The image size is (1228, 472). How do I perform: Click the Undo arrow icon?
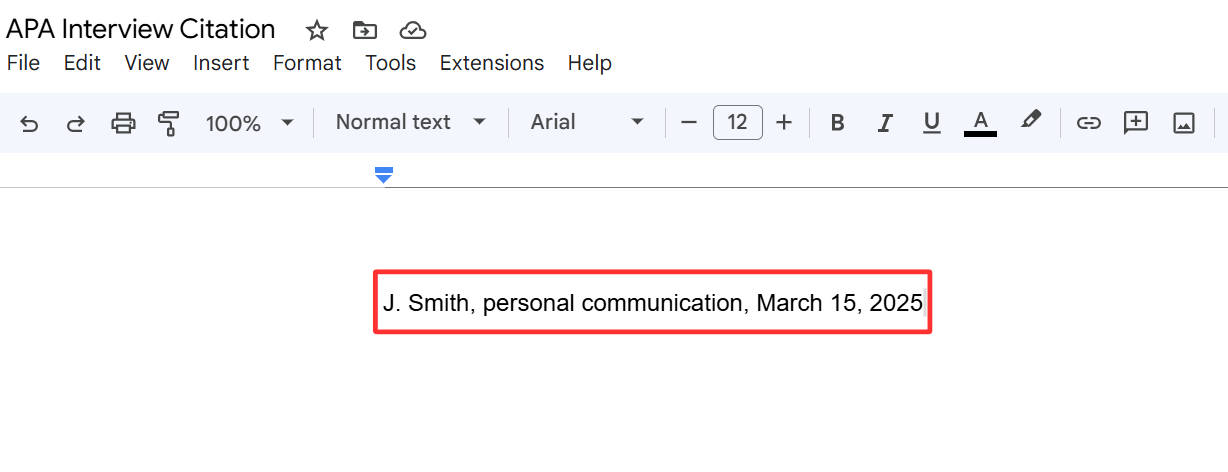pos(30,123)
